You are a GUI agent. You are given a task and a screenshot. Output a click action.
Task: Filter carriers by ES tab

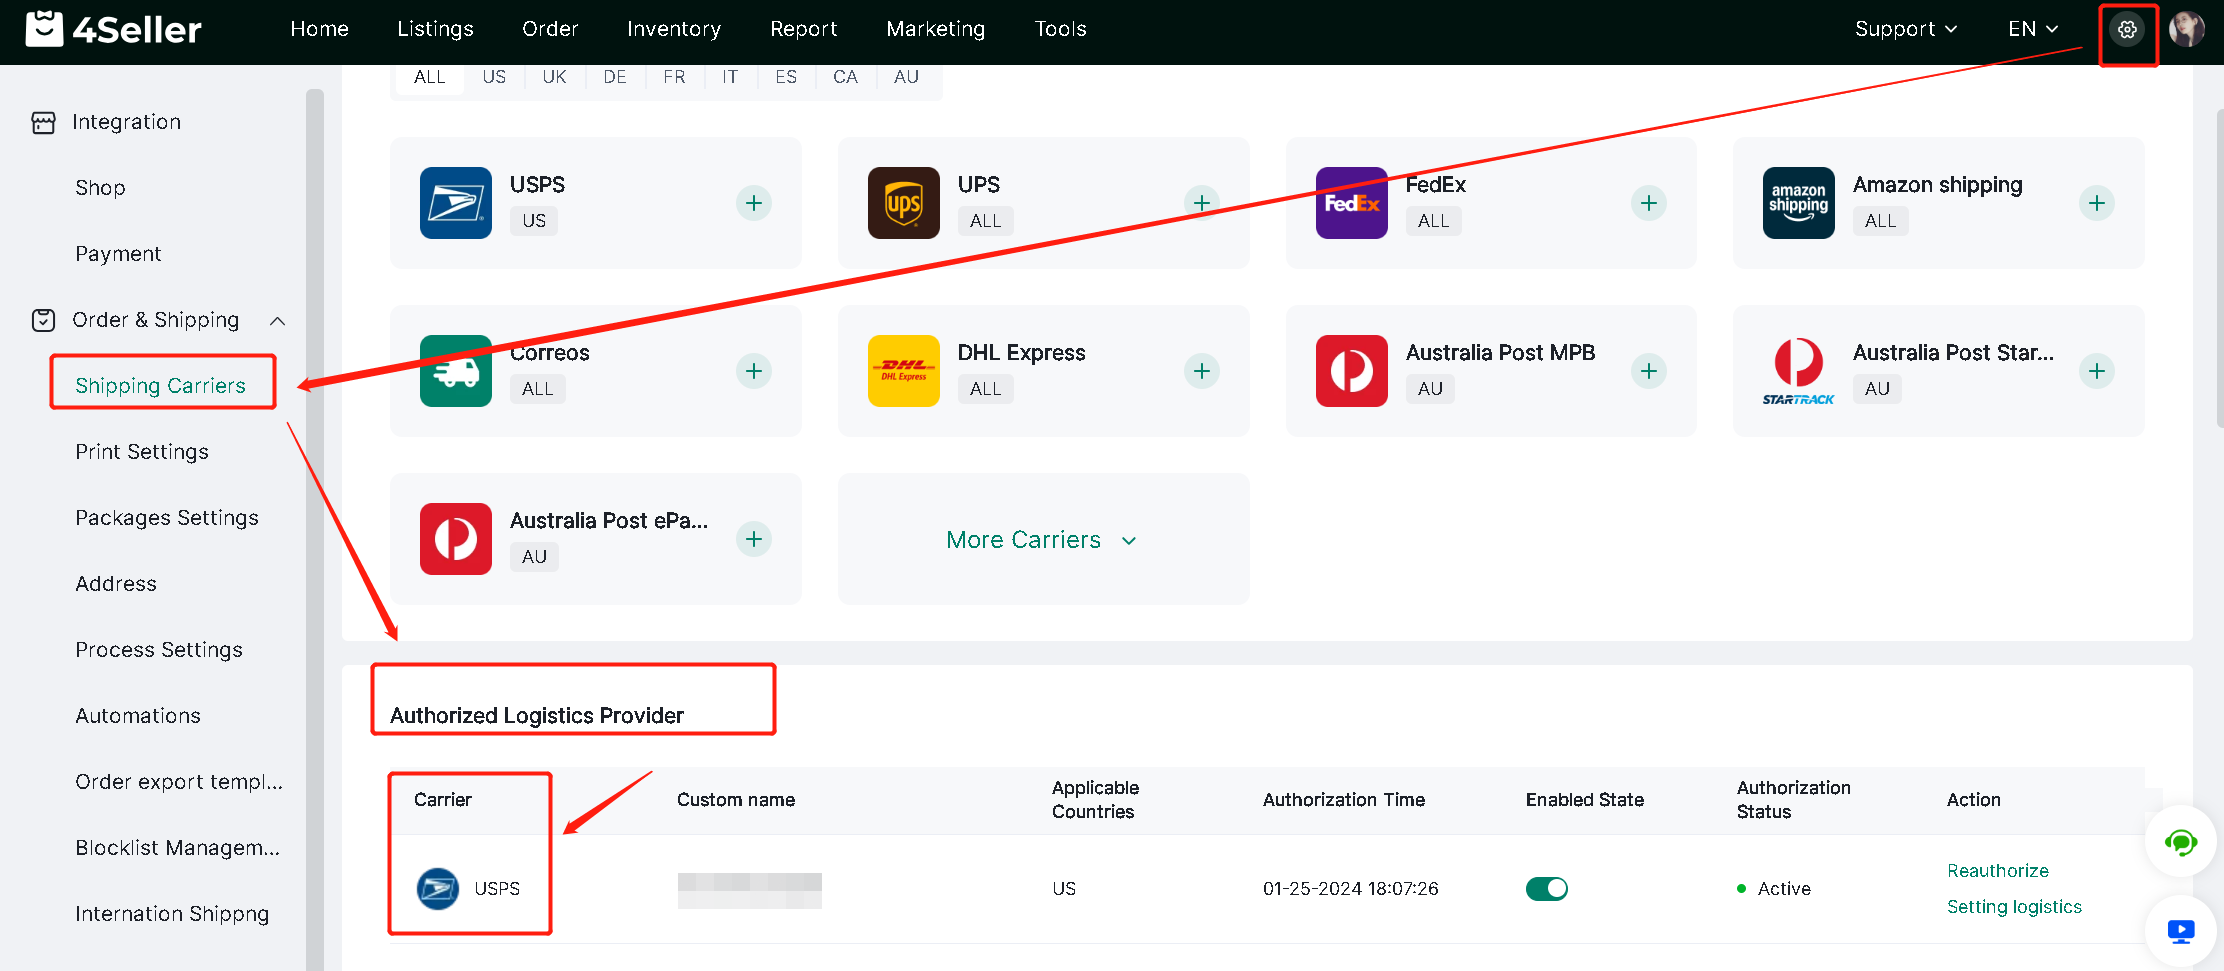click(x=786, y=77)
